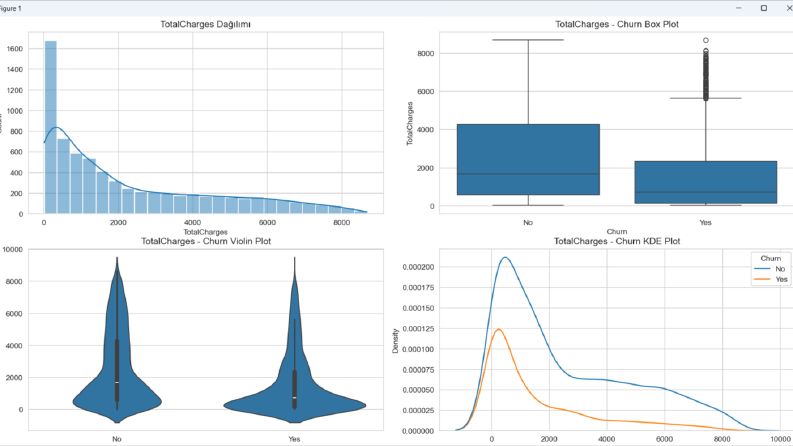This screenshot has width=793, height=446.
Task: Select the TotalCharges - Churn Violin Plot title
Action: [x=206, y=241]
